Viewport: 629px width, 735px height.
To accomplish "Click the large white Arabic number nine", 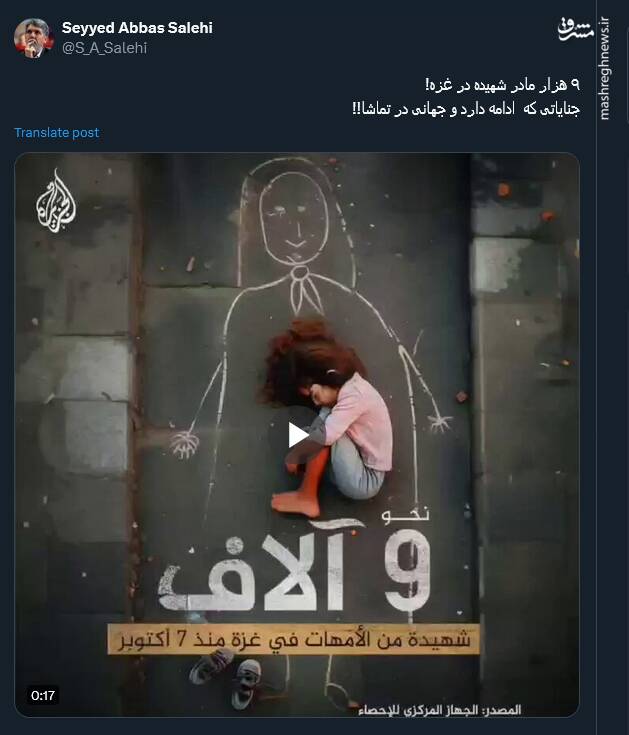I will pos(408,572).
